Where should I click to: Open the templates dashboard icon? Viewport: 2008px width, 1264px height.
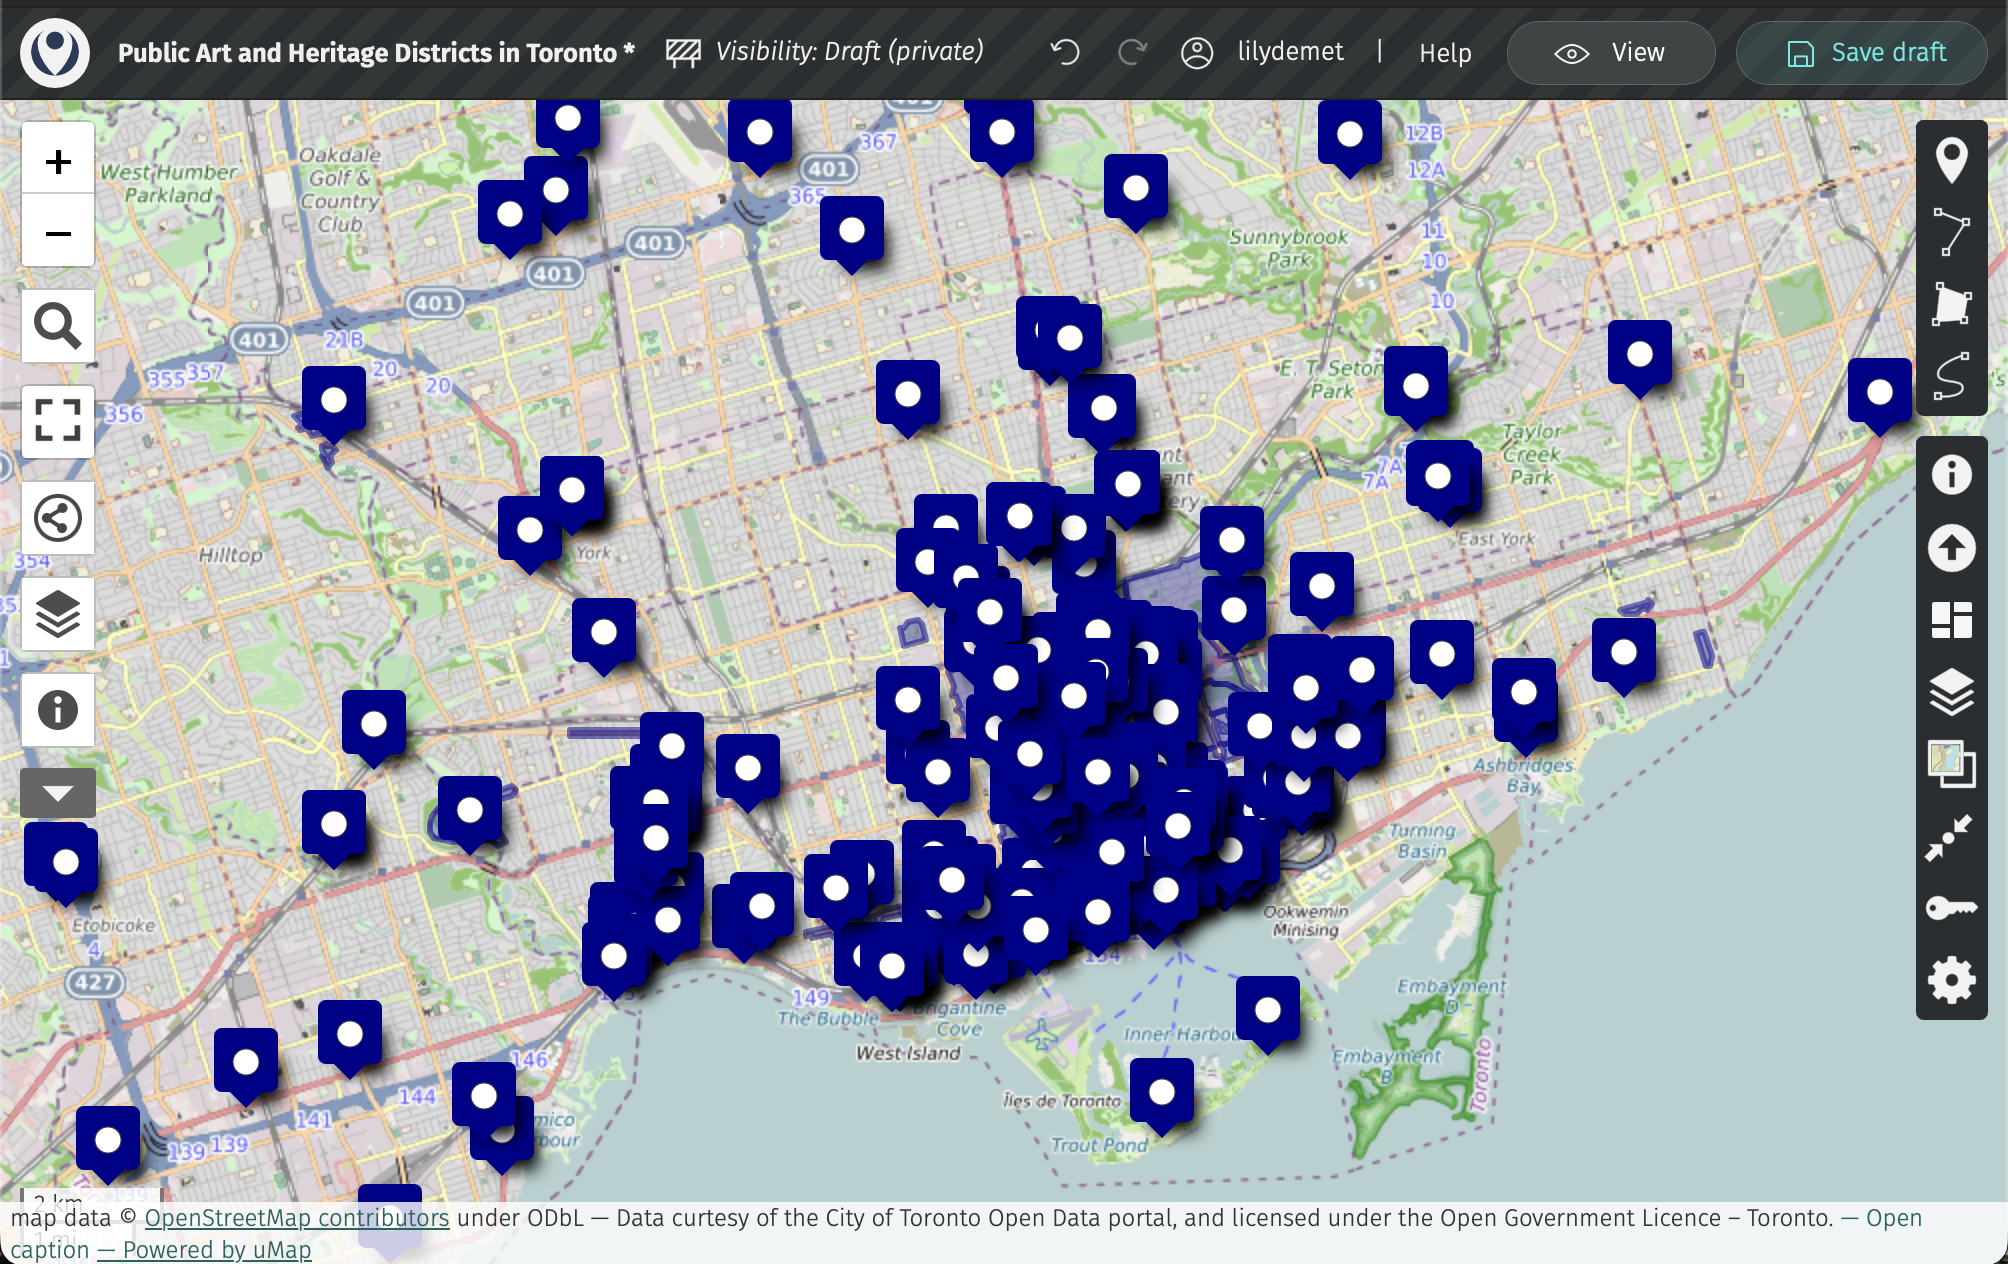1951,620
